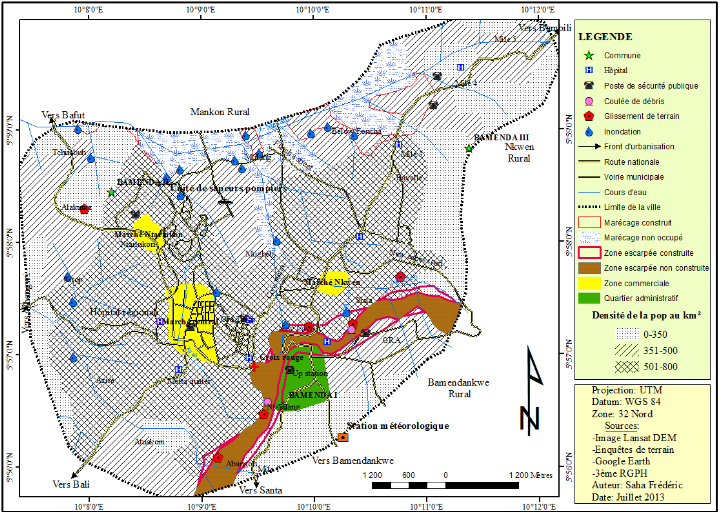Click the 351-500 density pattern swatch
The image size is (724, 512).
pyautogui.click(x=628, y=350)
